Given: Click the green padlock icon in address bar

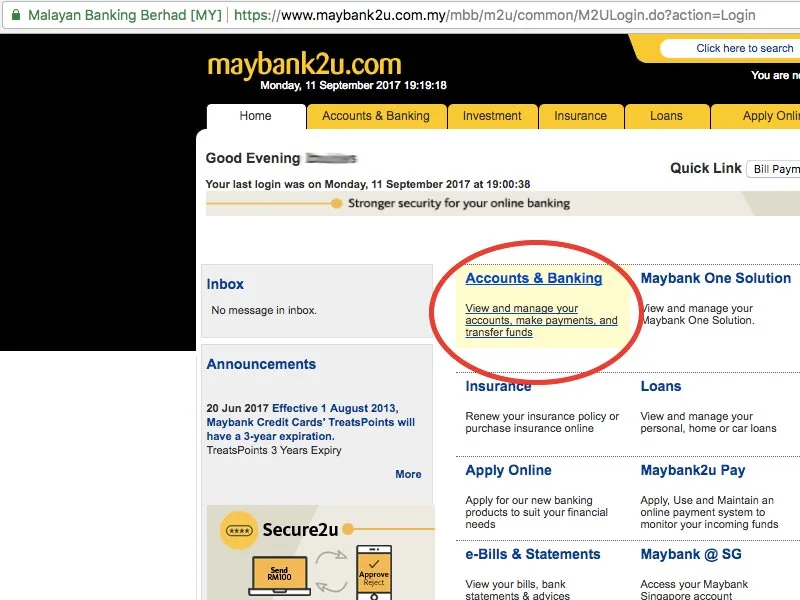Looking at the screenshot, I should [x=16, y=15].
